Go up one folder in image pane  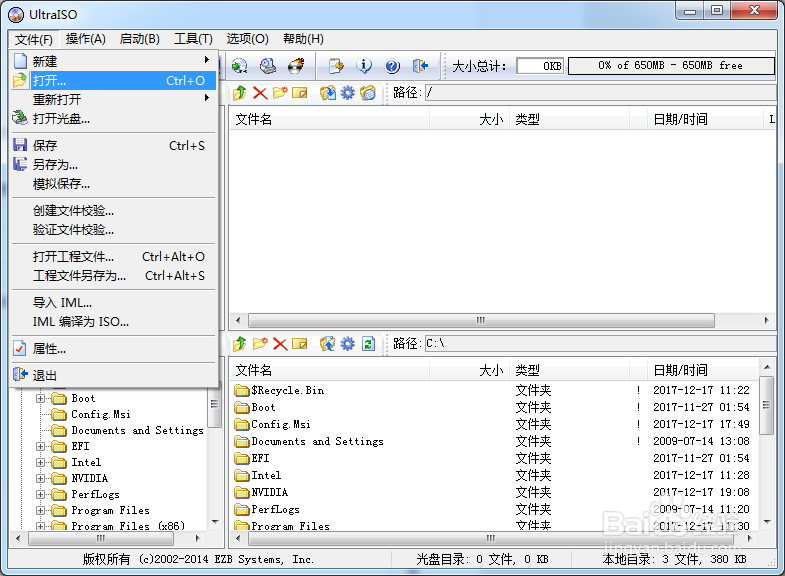(x=240, y=93)
